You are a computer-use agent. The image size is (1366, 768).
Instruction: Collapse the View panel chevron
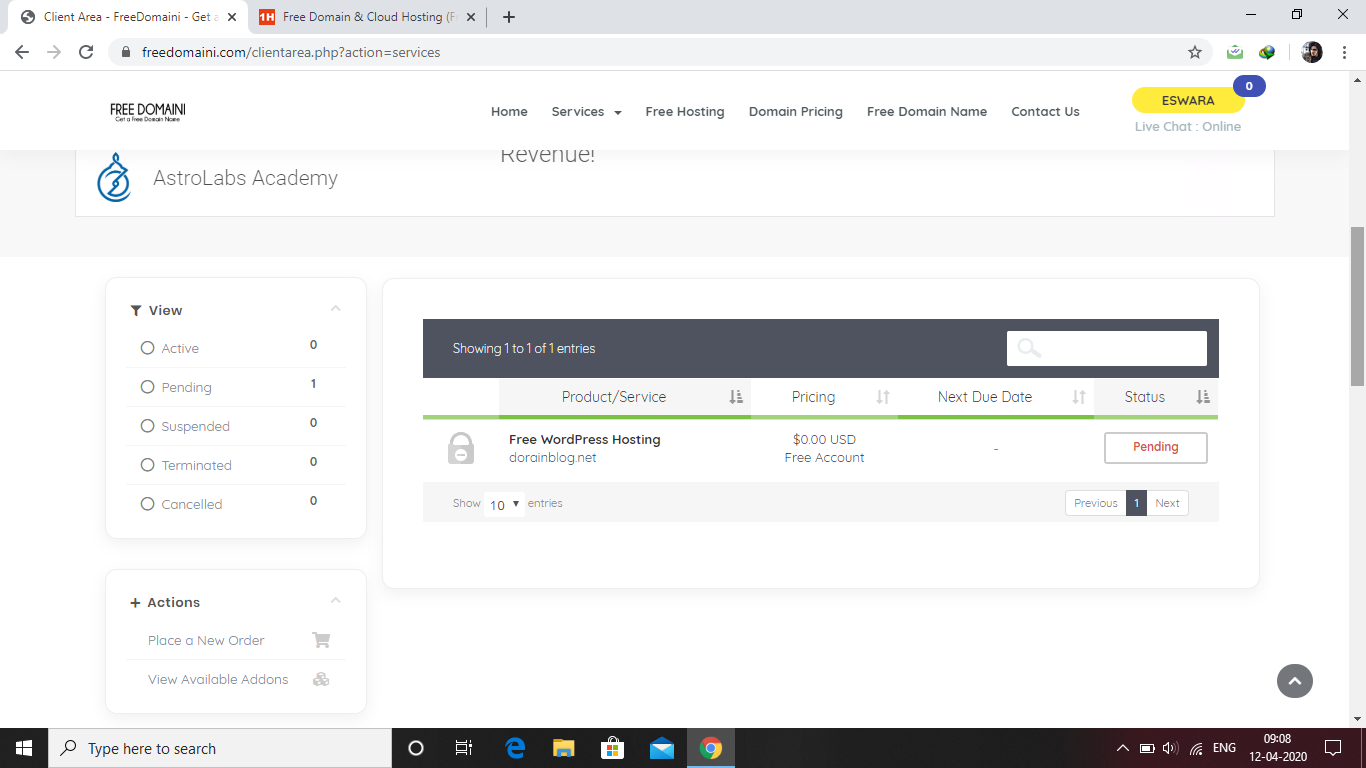tap(336, 309)
